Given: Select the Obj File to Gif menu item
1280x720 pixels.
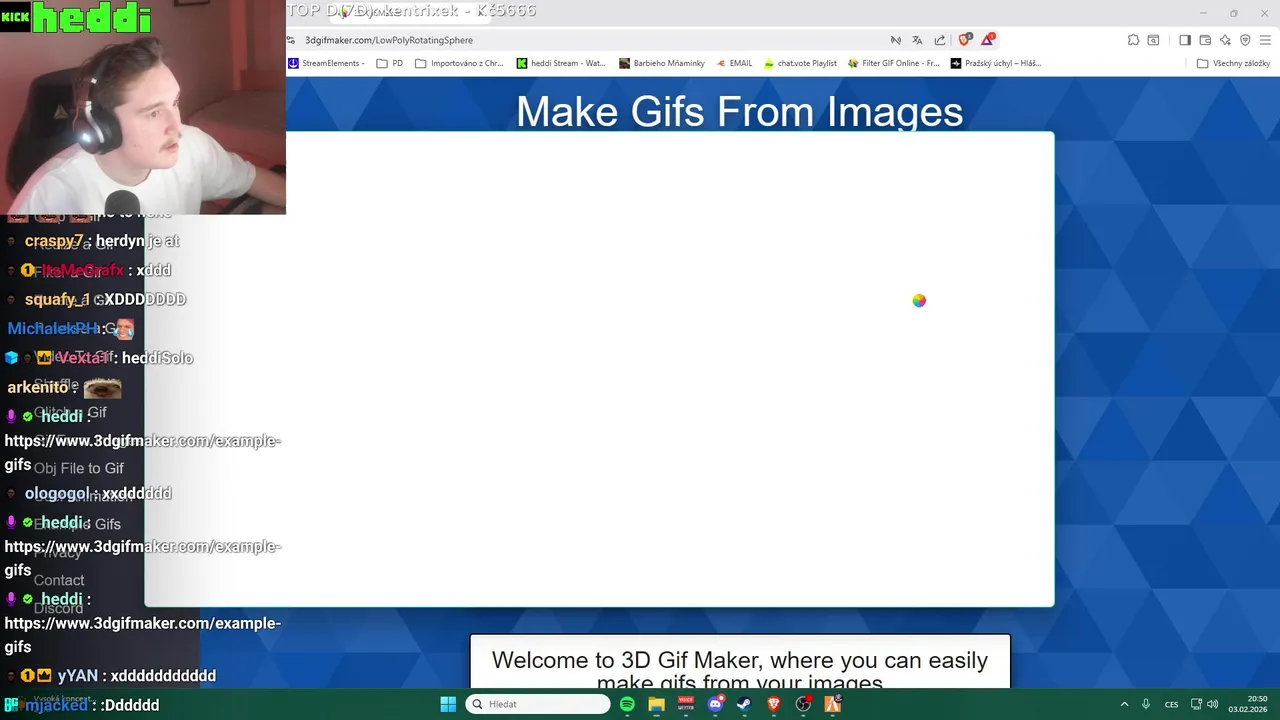Looking at the screenshot, I should coord(79,468).
